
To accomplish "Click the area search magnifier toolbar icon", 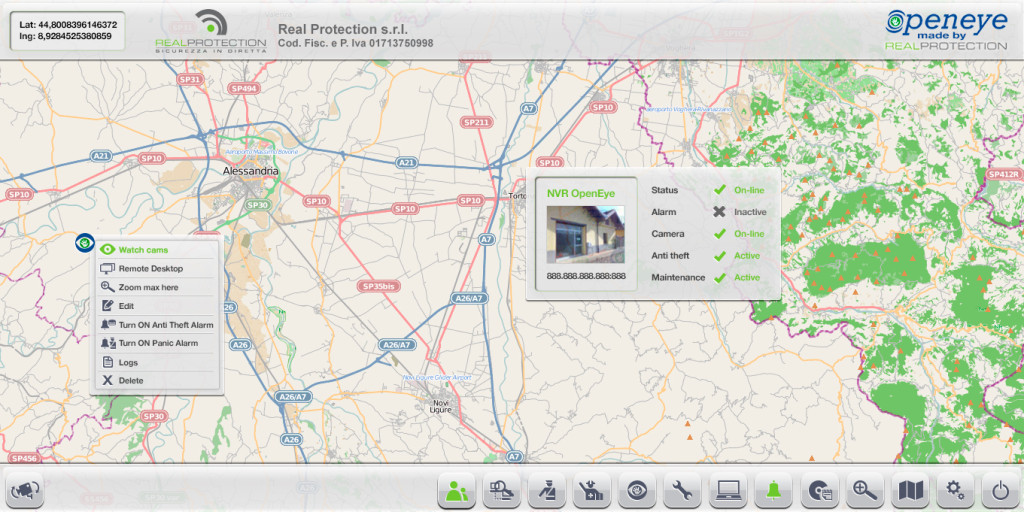I will point(502,490).
